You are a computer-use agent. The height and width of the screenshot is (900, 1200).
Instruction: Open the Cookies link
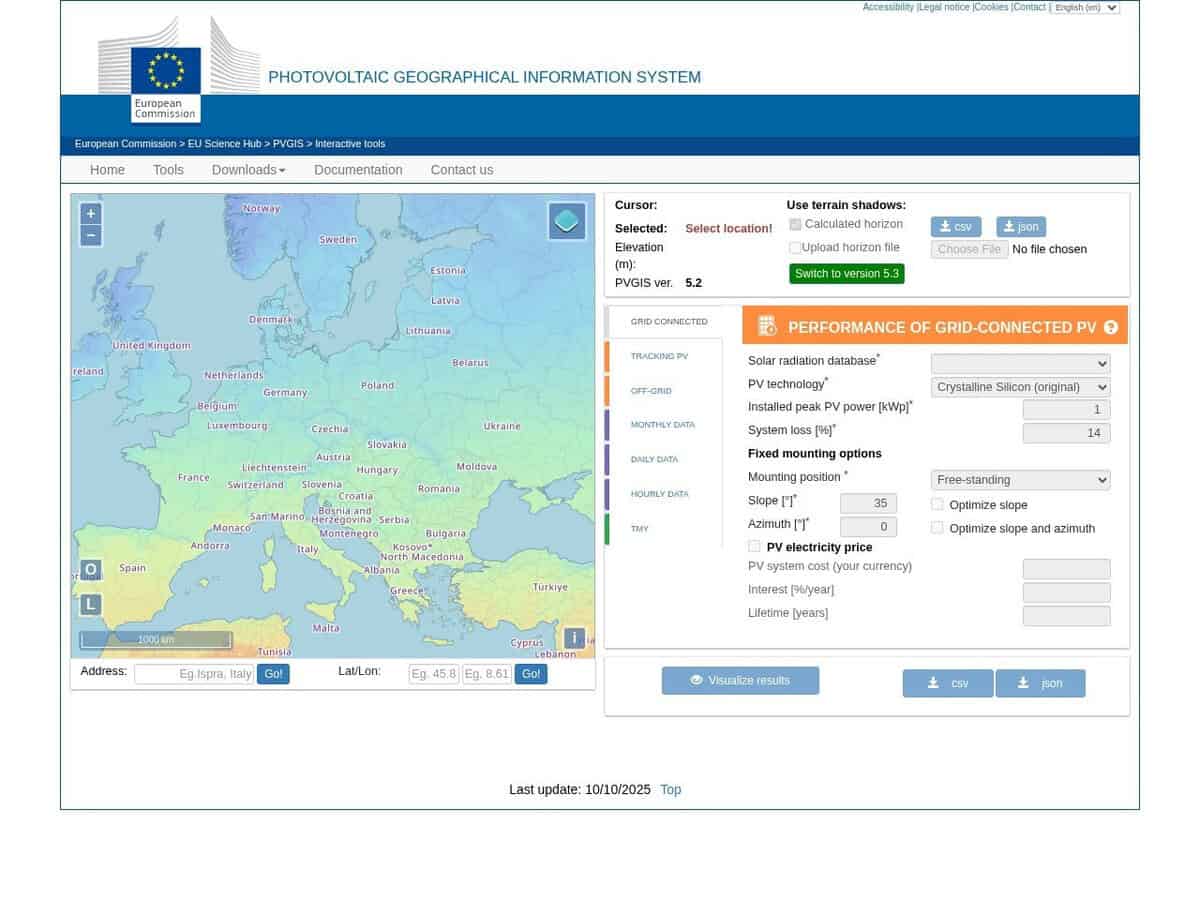(x=991, y=7)
